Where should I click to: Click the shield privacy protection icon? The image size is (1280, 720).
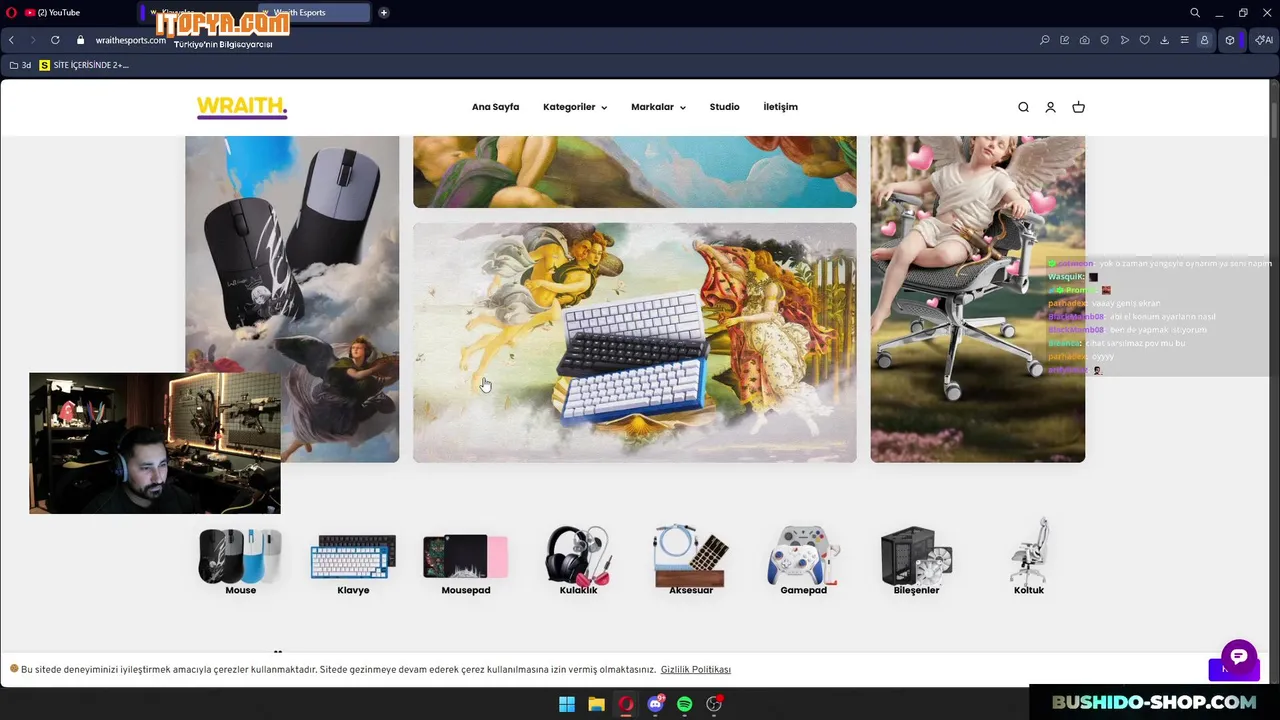(x=1105, y=40)
